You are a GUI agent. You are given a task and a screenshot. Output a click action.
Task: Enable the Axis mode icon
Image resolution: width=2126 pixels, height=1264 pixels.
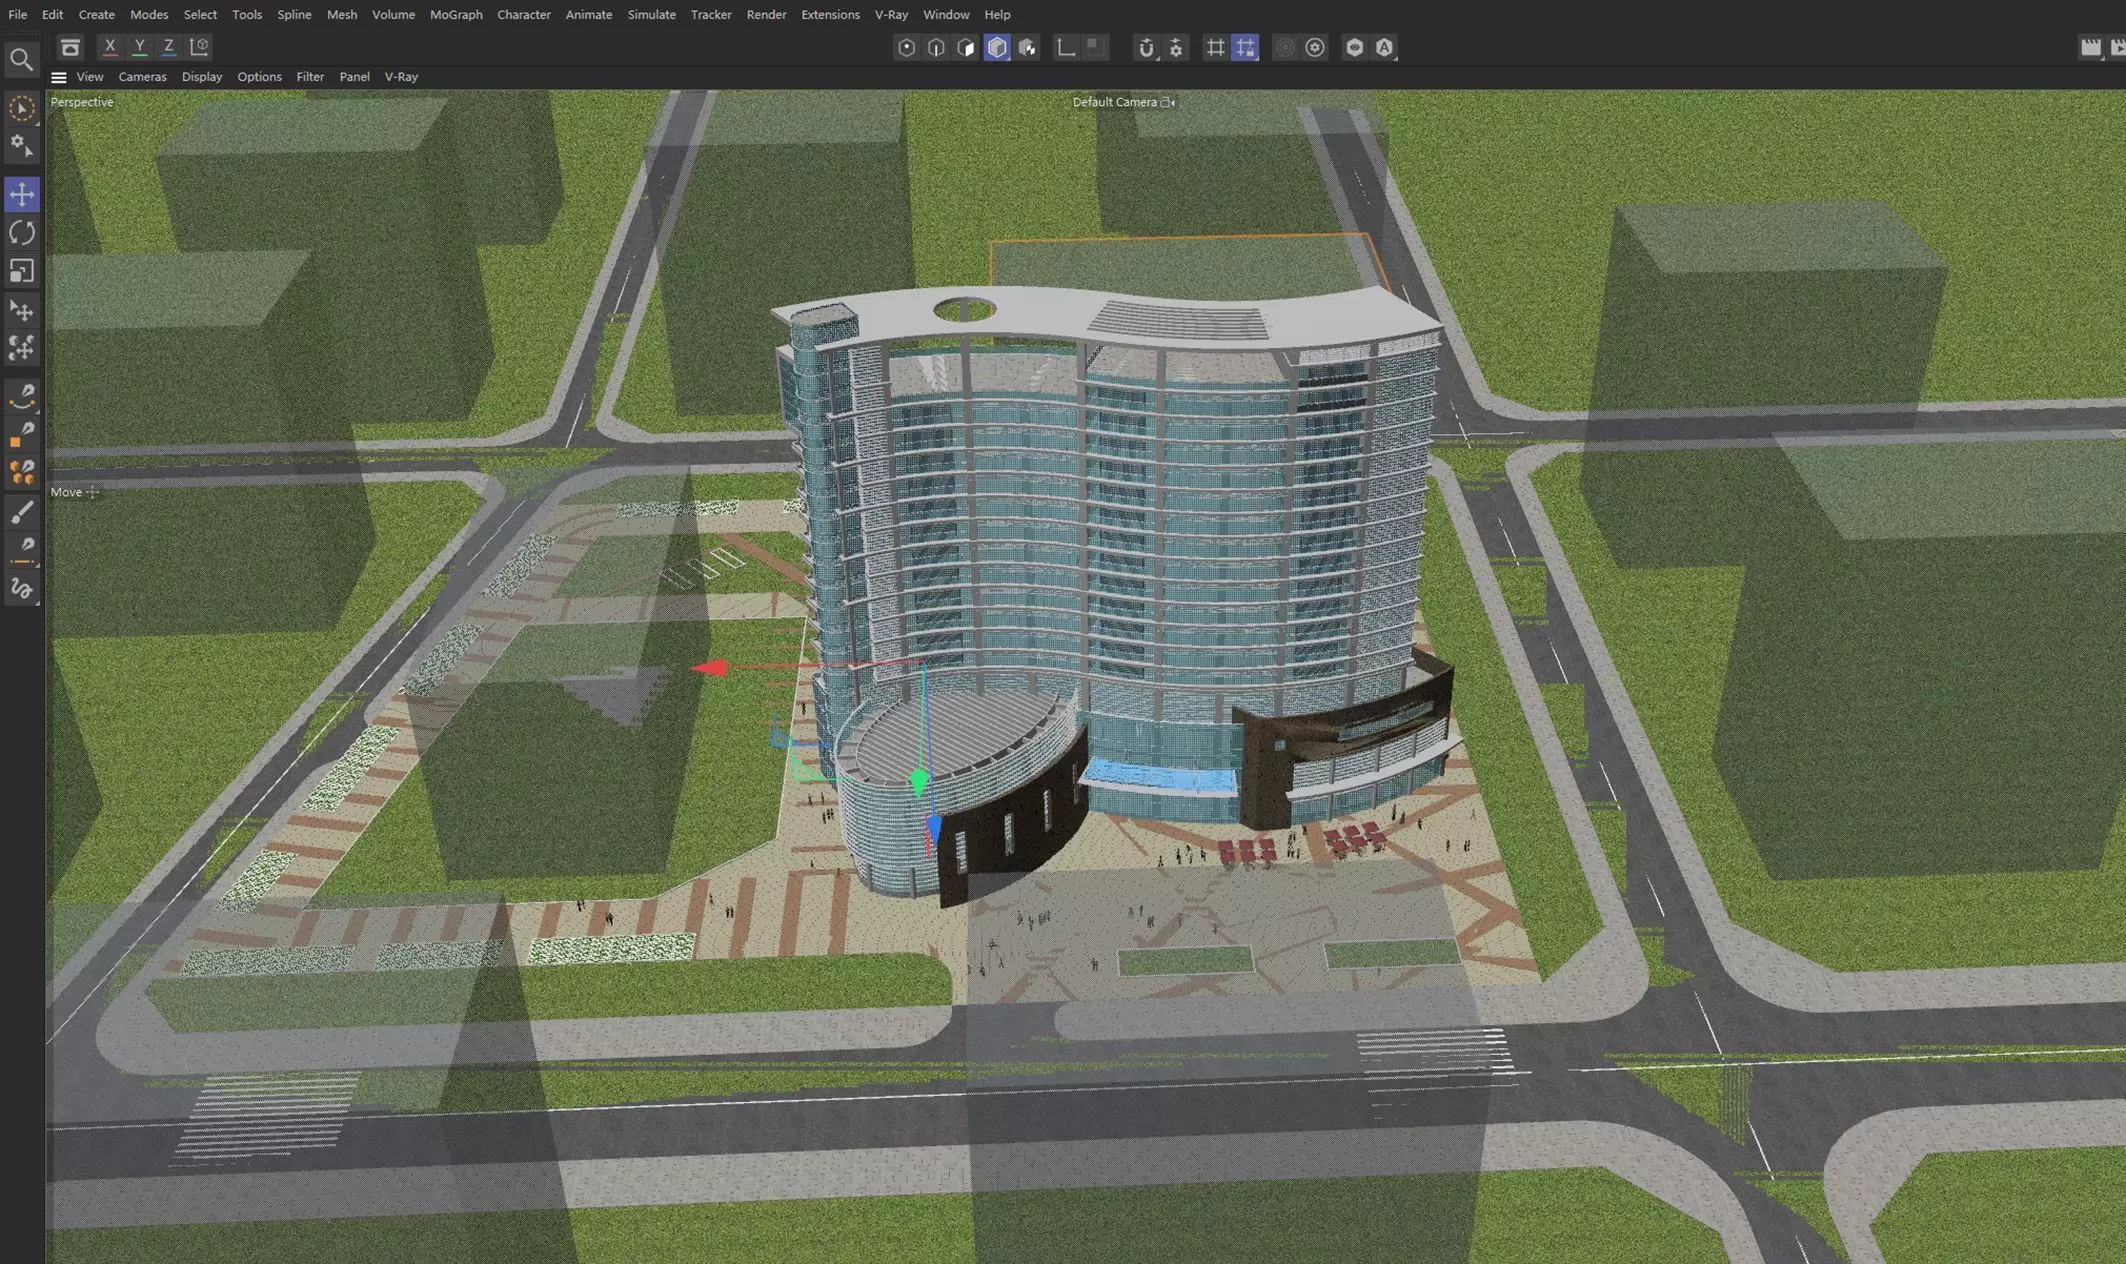point(1066,47)
